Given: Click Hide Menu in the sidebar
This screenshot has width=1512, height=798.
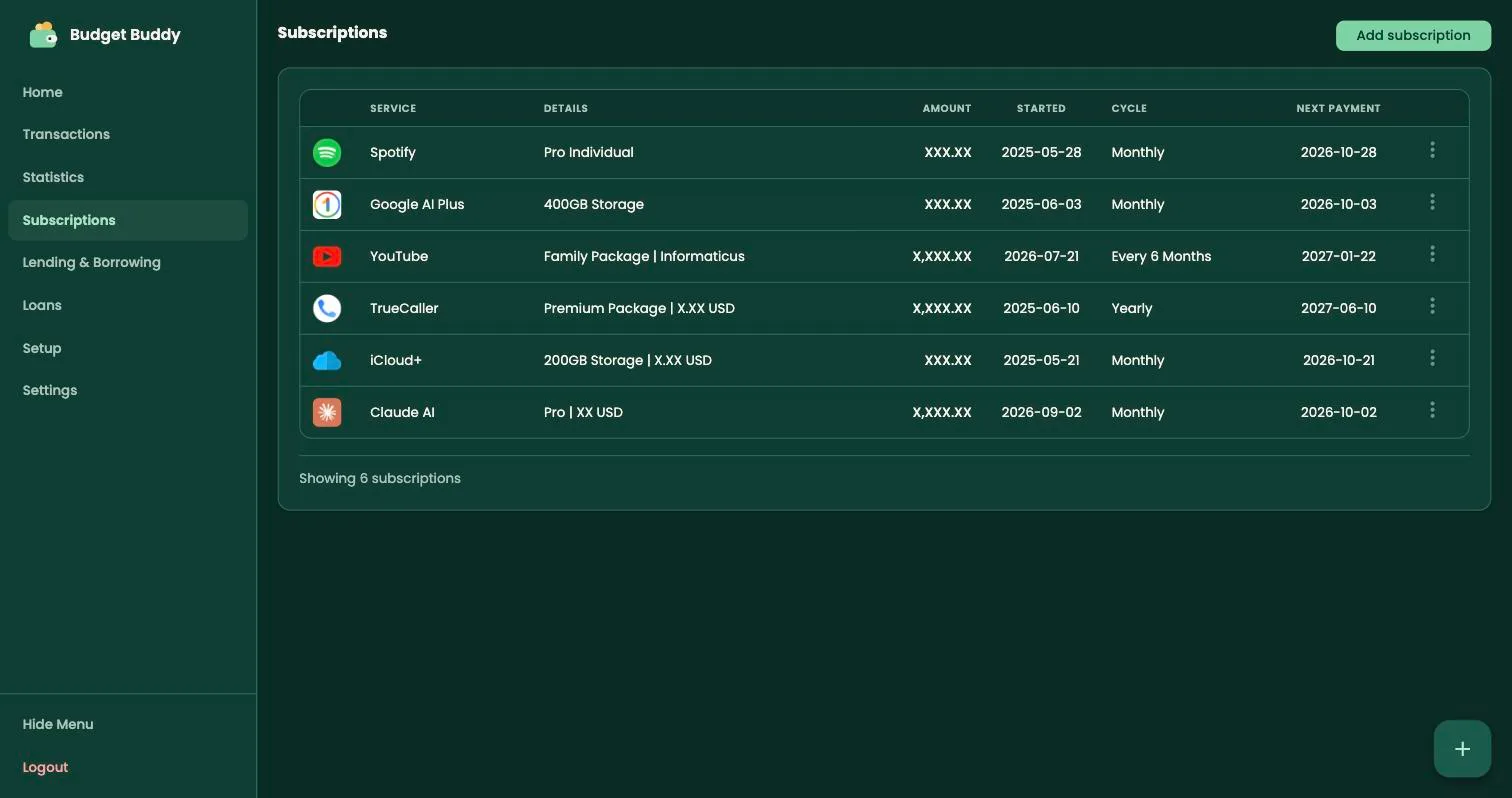Looking at the screenshot, I should tap(58, 724).
